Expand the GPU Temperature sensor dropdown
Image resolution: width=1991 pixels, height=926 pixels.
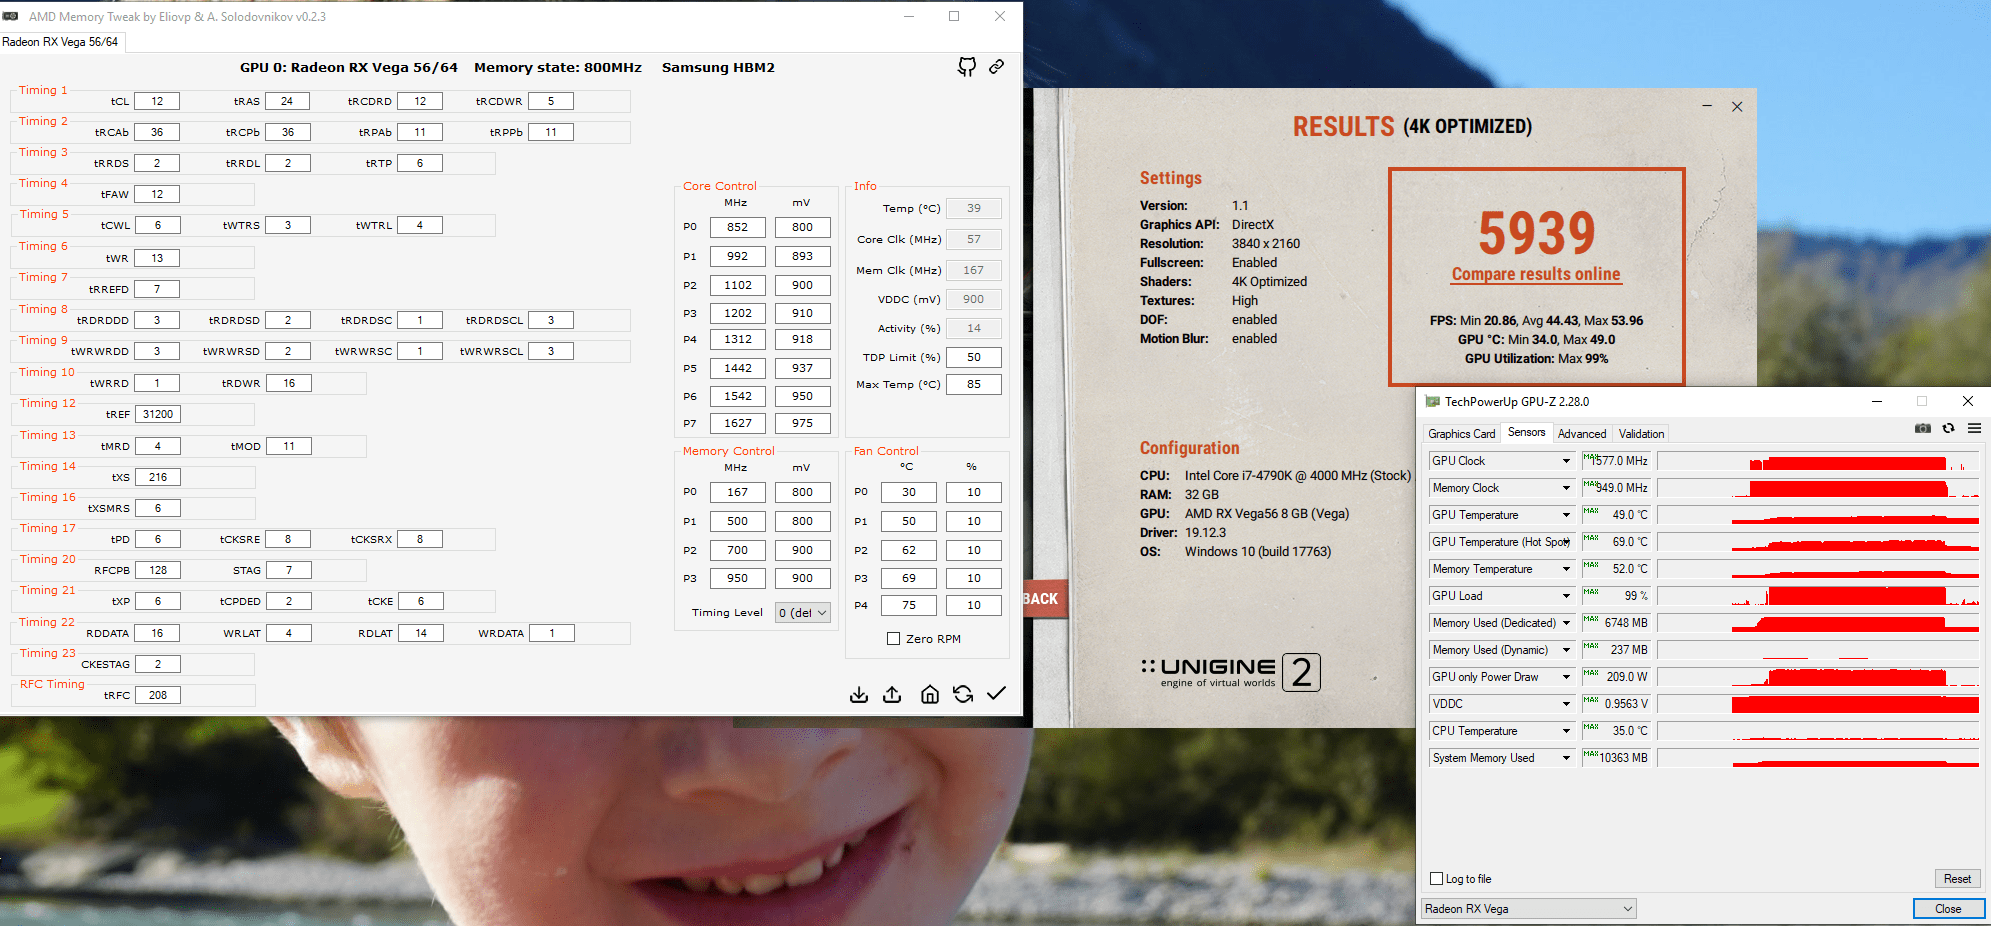point(1566,515)
